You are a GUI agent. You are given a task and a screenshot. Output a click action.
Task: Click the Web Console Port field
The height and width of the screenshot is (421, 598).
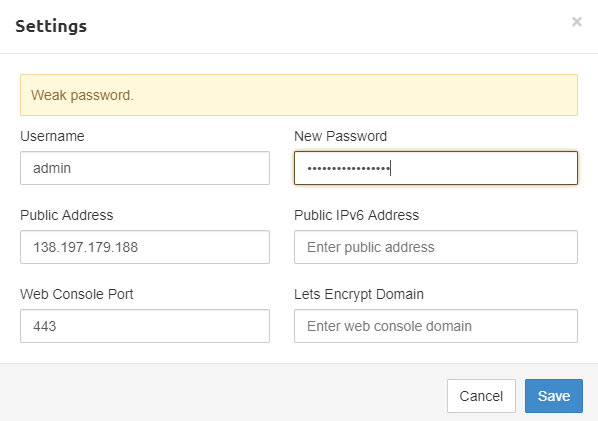[145, 326]
